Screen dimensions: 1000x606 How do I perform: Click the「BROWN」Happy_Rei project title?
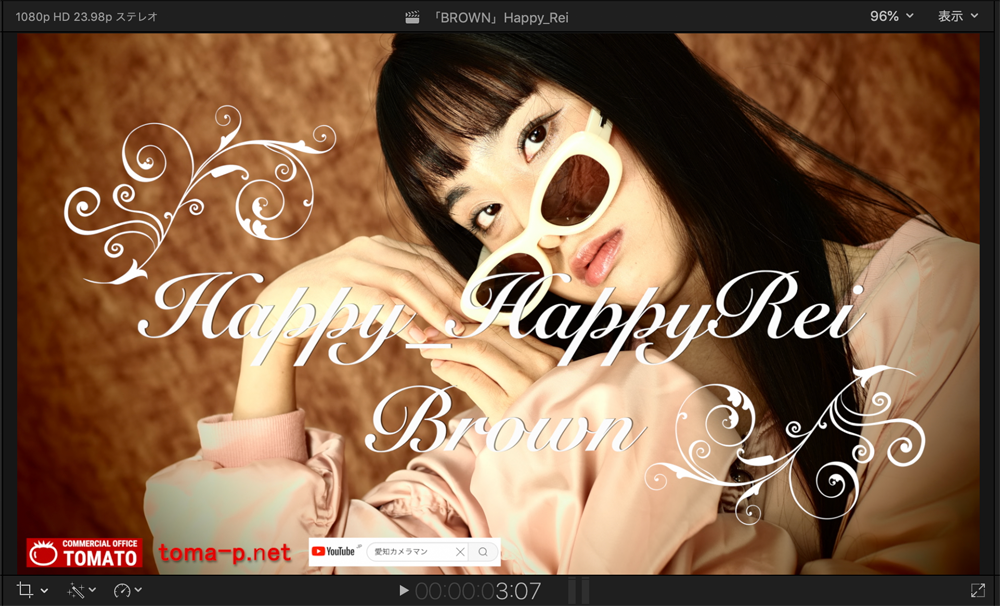[500, 17]
